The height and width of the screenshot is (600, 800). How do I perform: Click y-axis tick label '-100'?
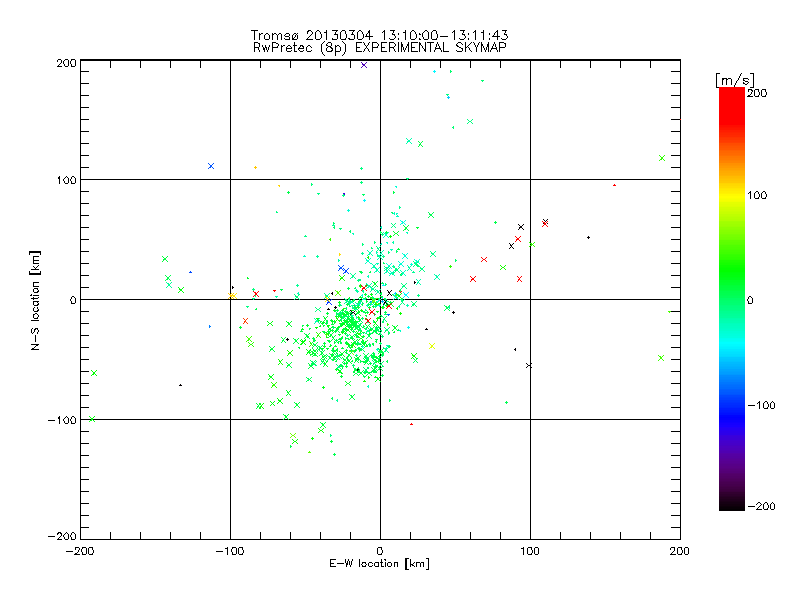[x=62, y=420]
